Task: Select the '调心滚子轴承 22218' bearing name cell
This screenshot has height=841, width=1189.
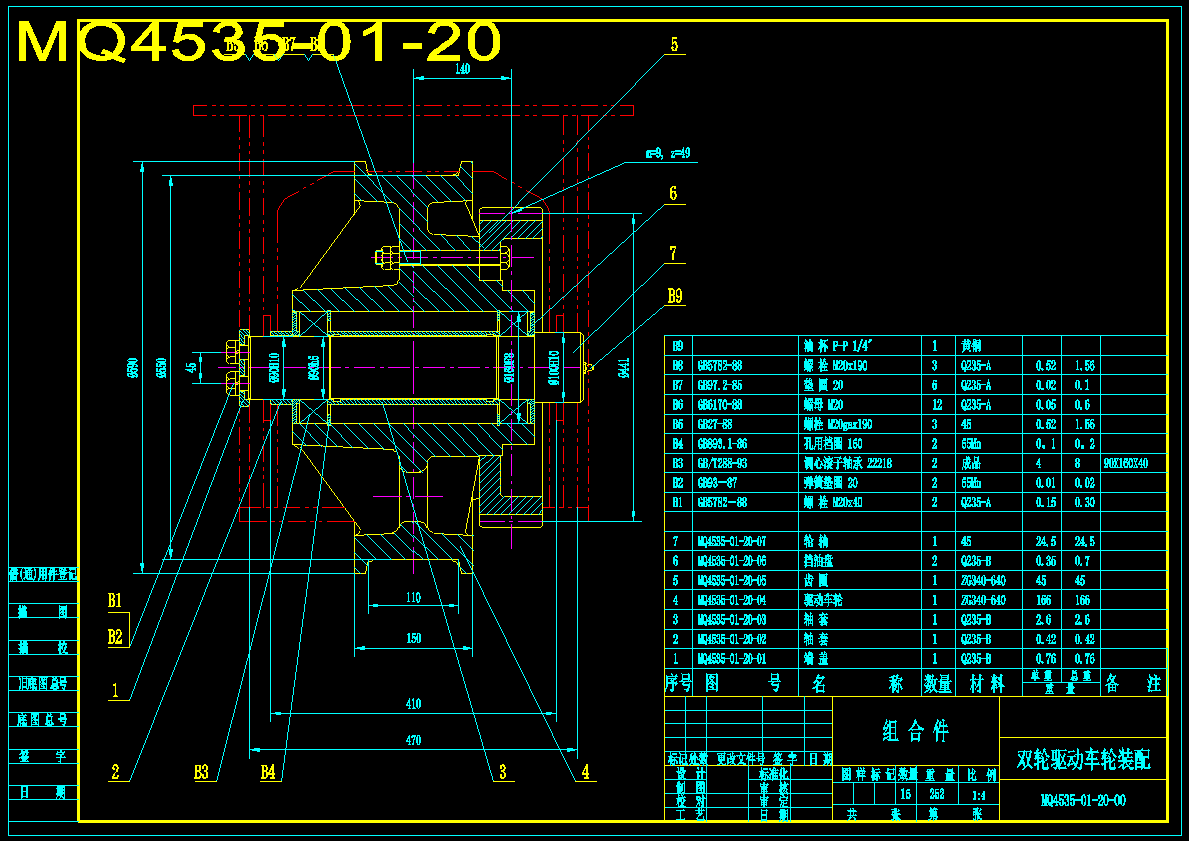Action: click(x=848, y=463)
